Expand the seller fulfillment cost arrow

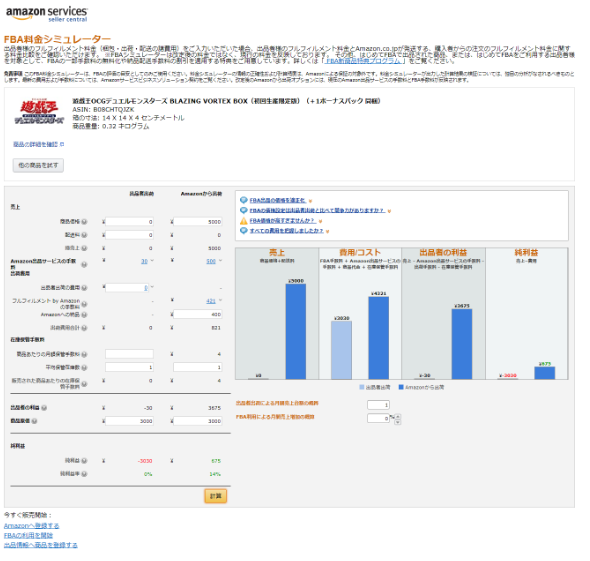[152, 287]
